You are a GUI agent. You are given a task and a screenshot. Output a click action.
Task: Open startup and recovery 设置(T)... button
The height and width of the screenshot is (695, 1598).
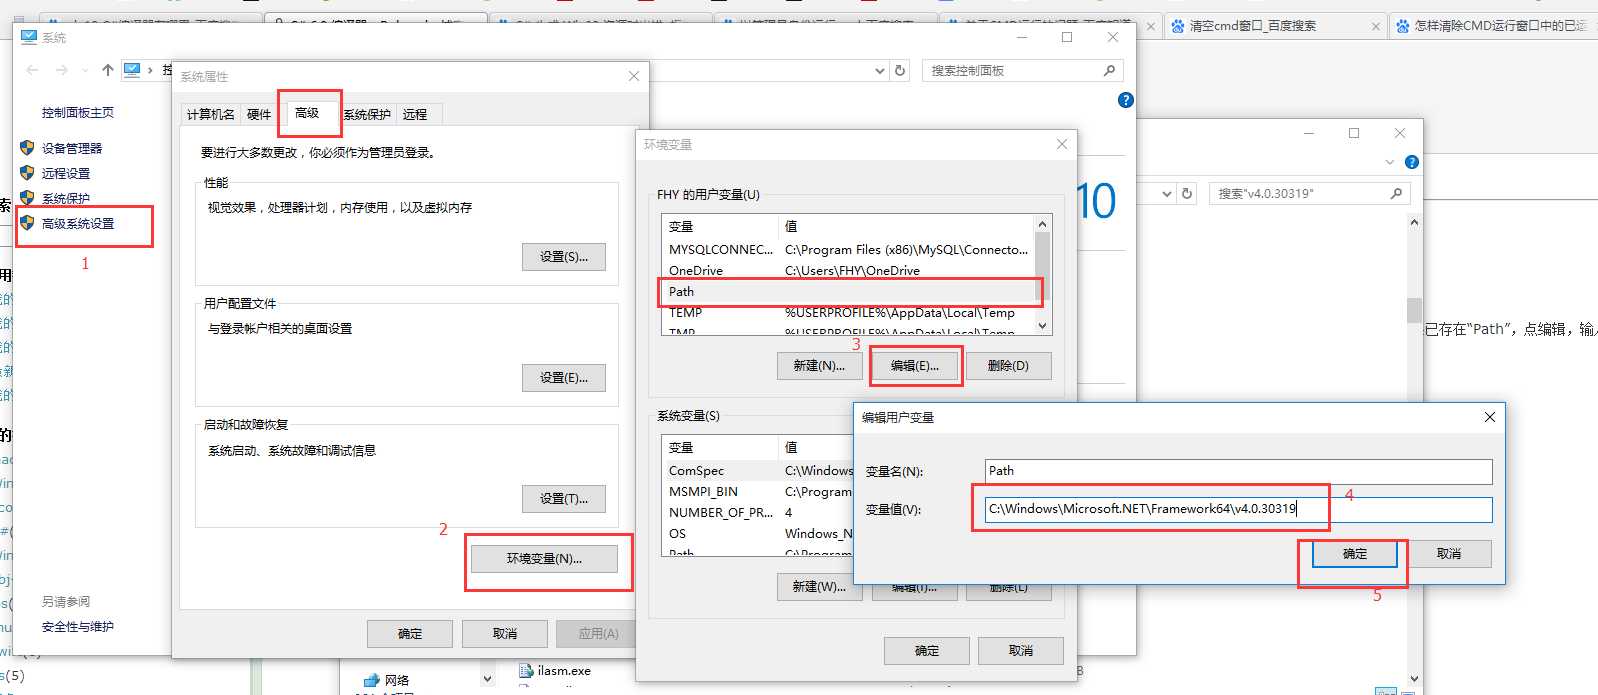click(x=564, y=499)
